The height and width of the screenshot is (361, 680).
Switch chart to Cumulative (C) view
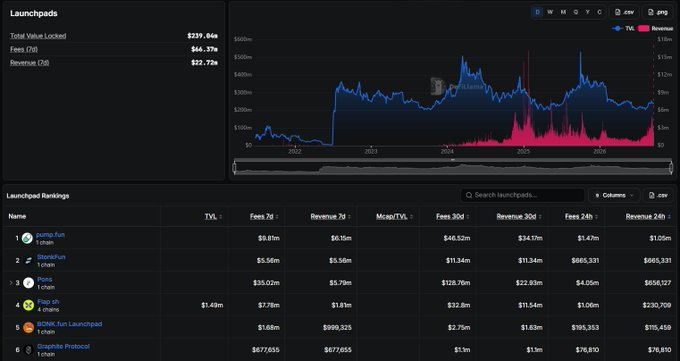point(599,12)
